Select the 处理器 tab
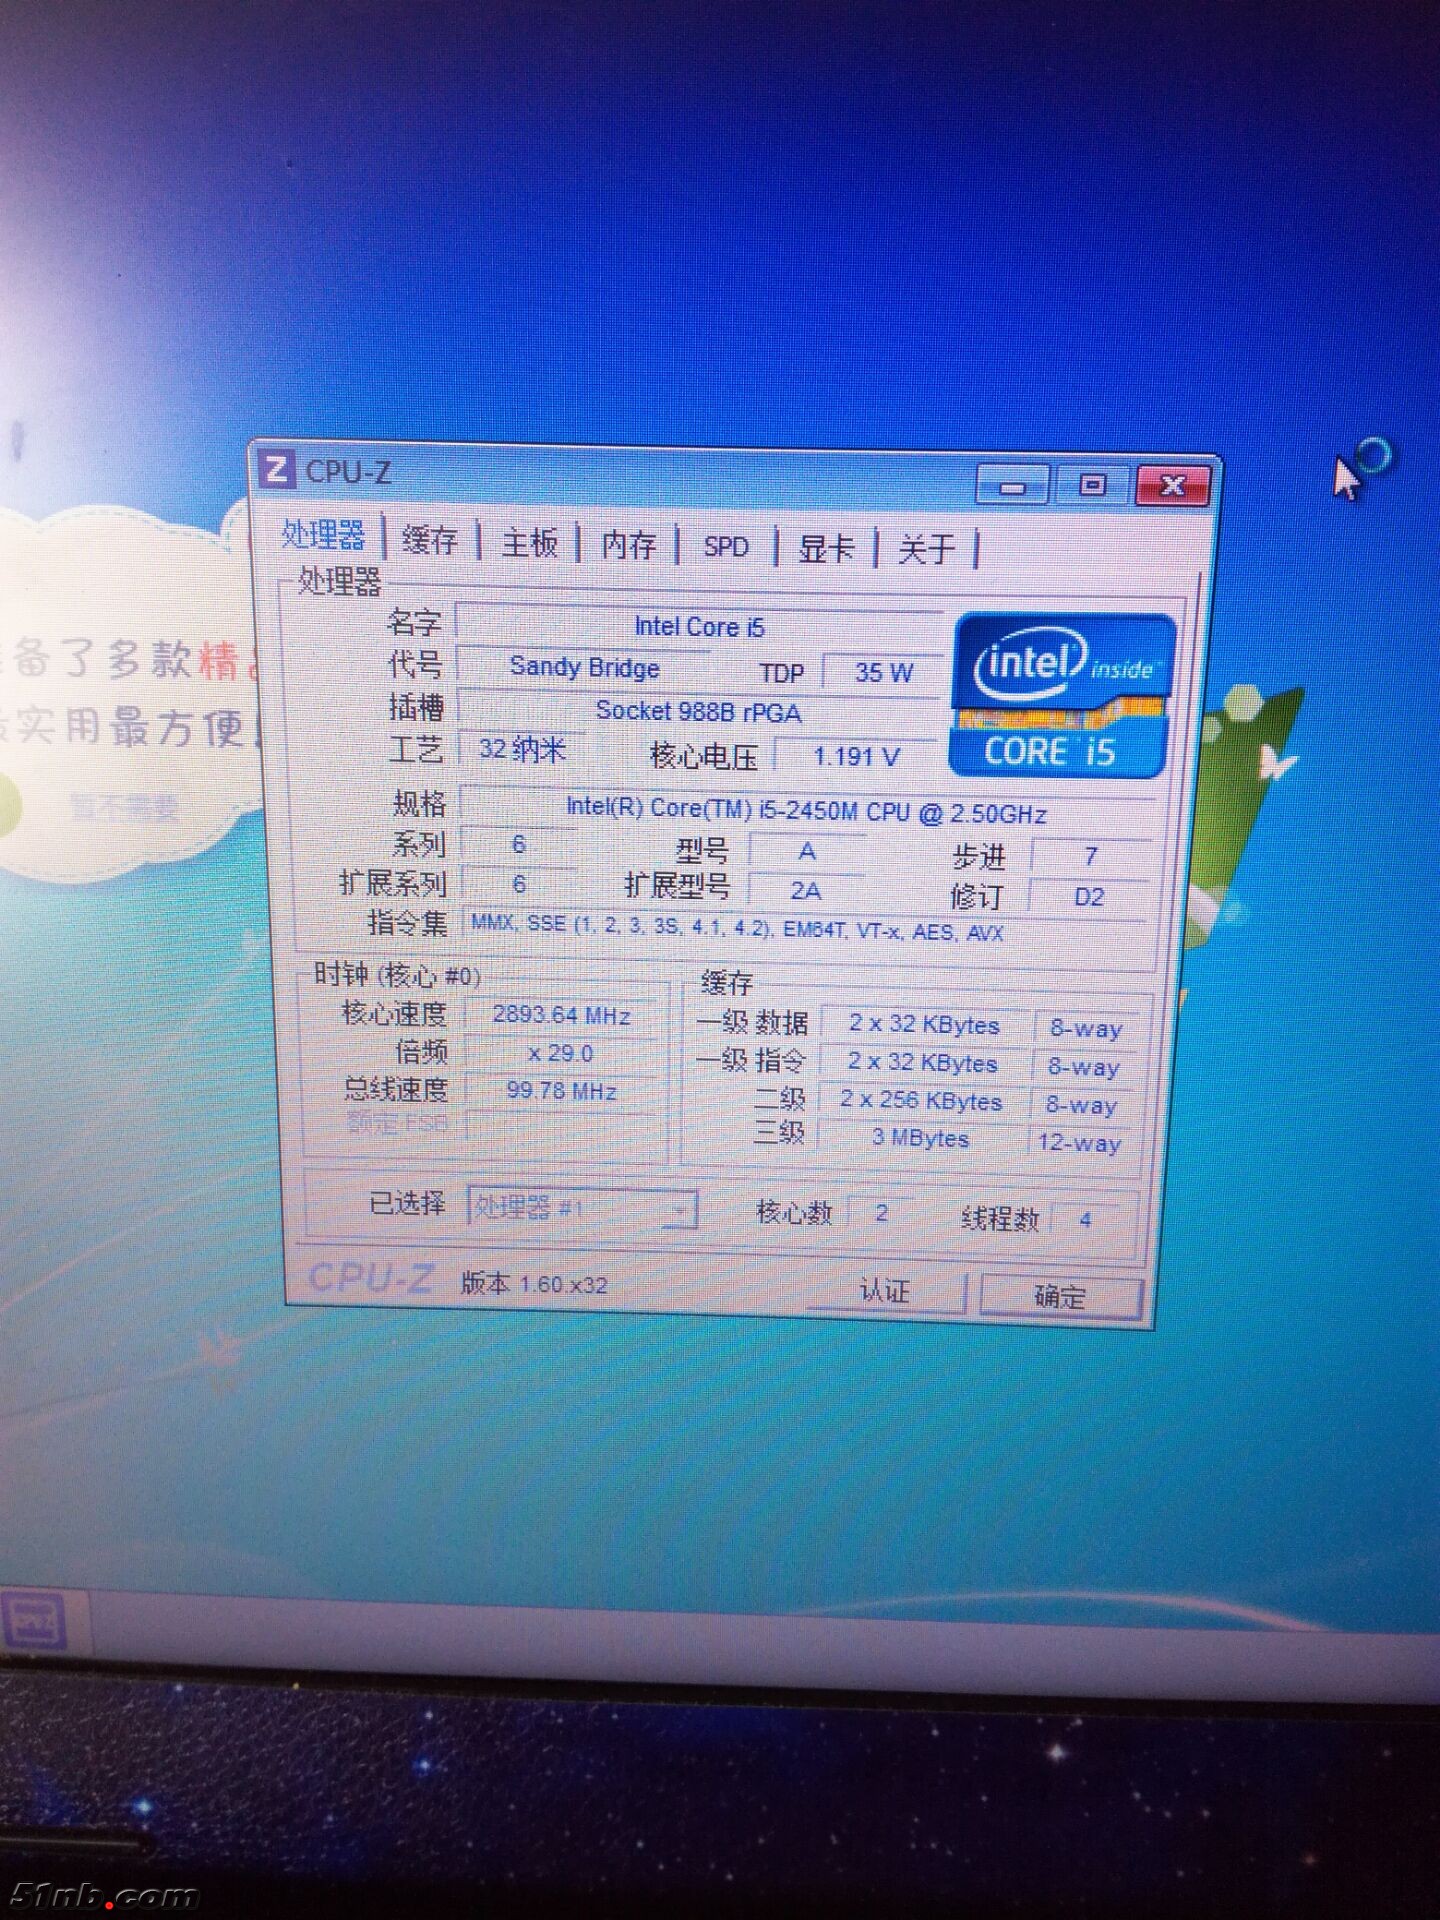Screen dimensions: 1440x1920 (x=323, y=535)
